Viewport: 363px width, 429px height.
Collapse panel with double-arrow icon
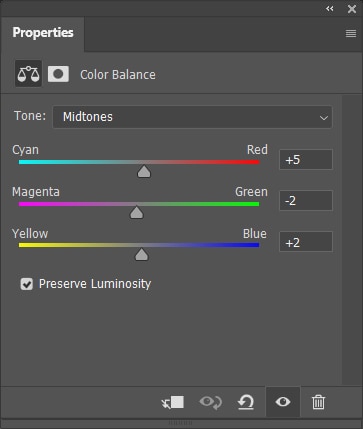[330, 9]
